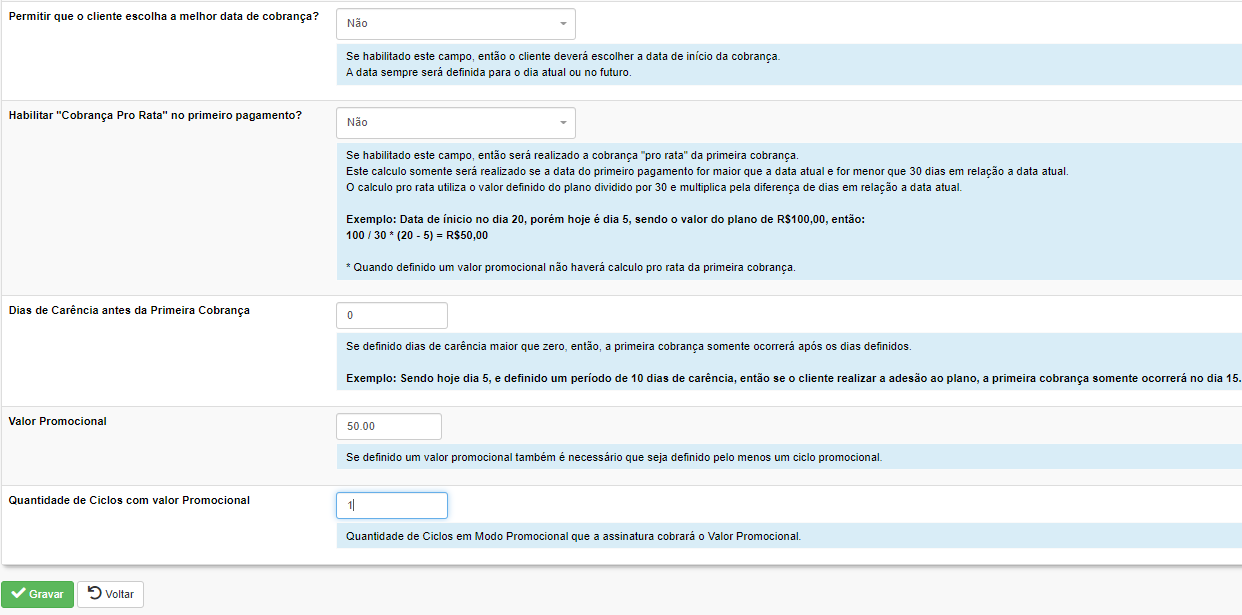Image resolution: width=1242 pixels, height=615 pixels.
Task: Click the Valor Promocional input field
Action: pyautogui.click(x=389, y=426)
